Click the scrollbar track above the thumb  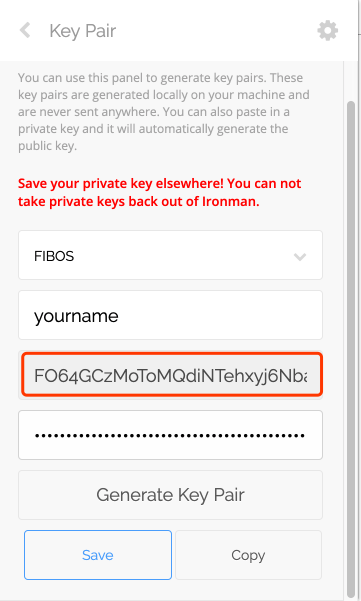[x=351, y=80]
